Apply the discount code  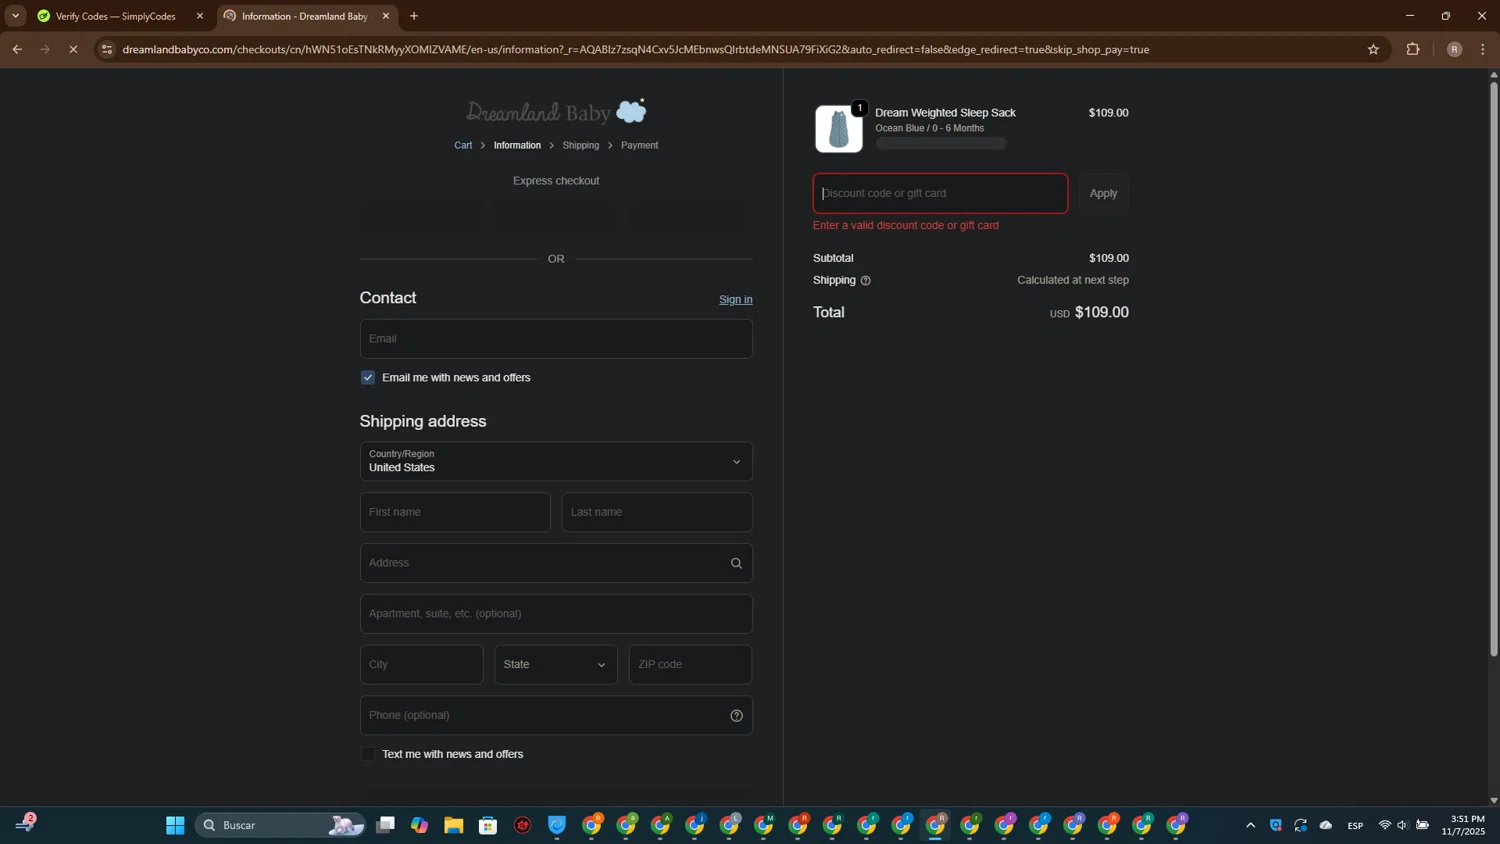(x=1103, y=193)
